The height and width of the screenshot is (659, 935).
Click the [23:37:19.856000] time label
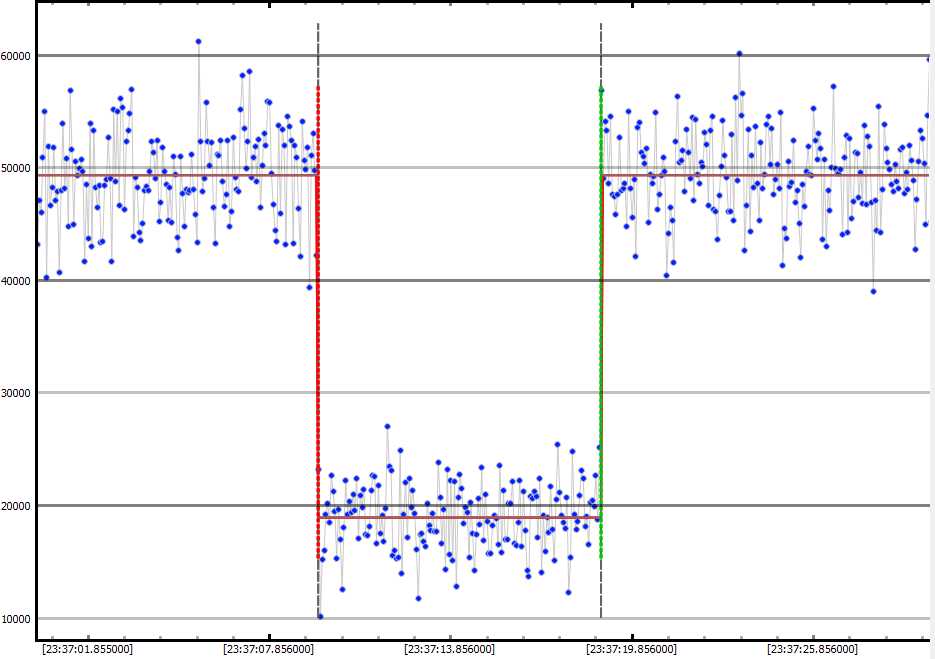631,649
